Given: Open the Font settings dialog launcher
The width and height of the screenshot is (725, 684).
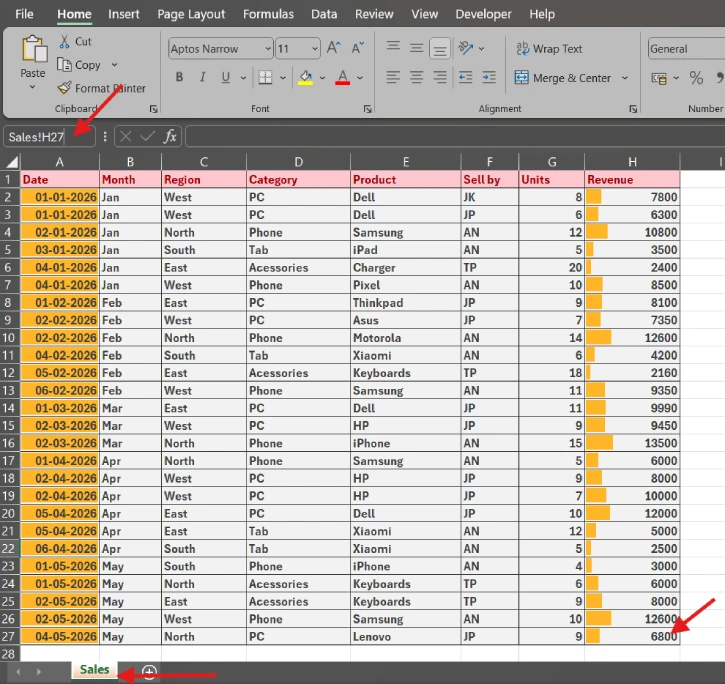Looking at the screenshot, I should (x=368, y=109).
